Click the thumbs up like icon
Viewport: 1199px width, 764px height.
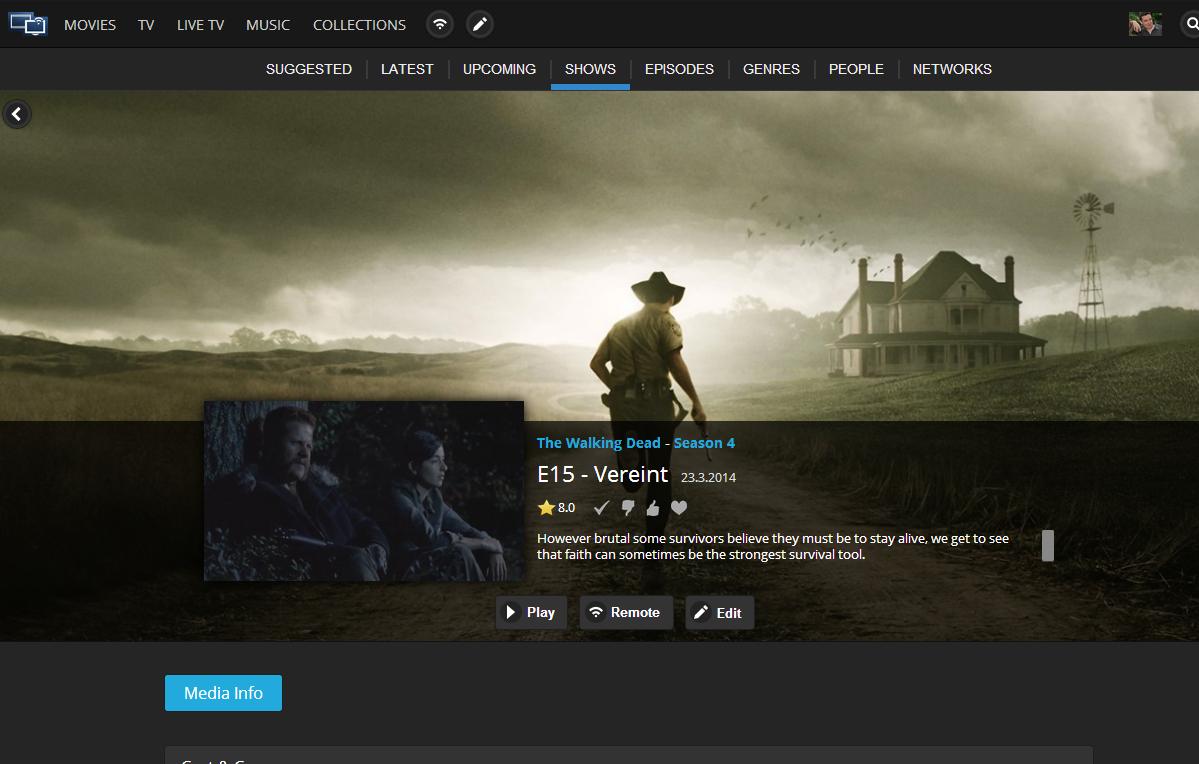pyautogui.click(x=653, y=508)
